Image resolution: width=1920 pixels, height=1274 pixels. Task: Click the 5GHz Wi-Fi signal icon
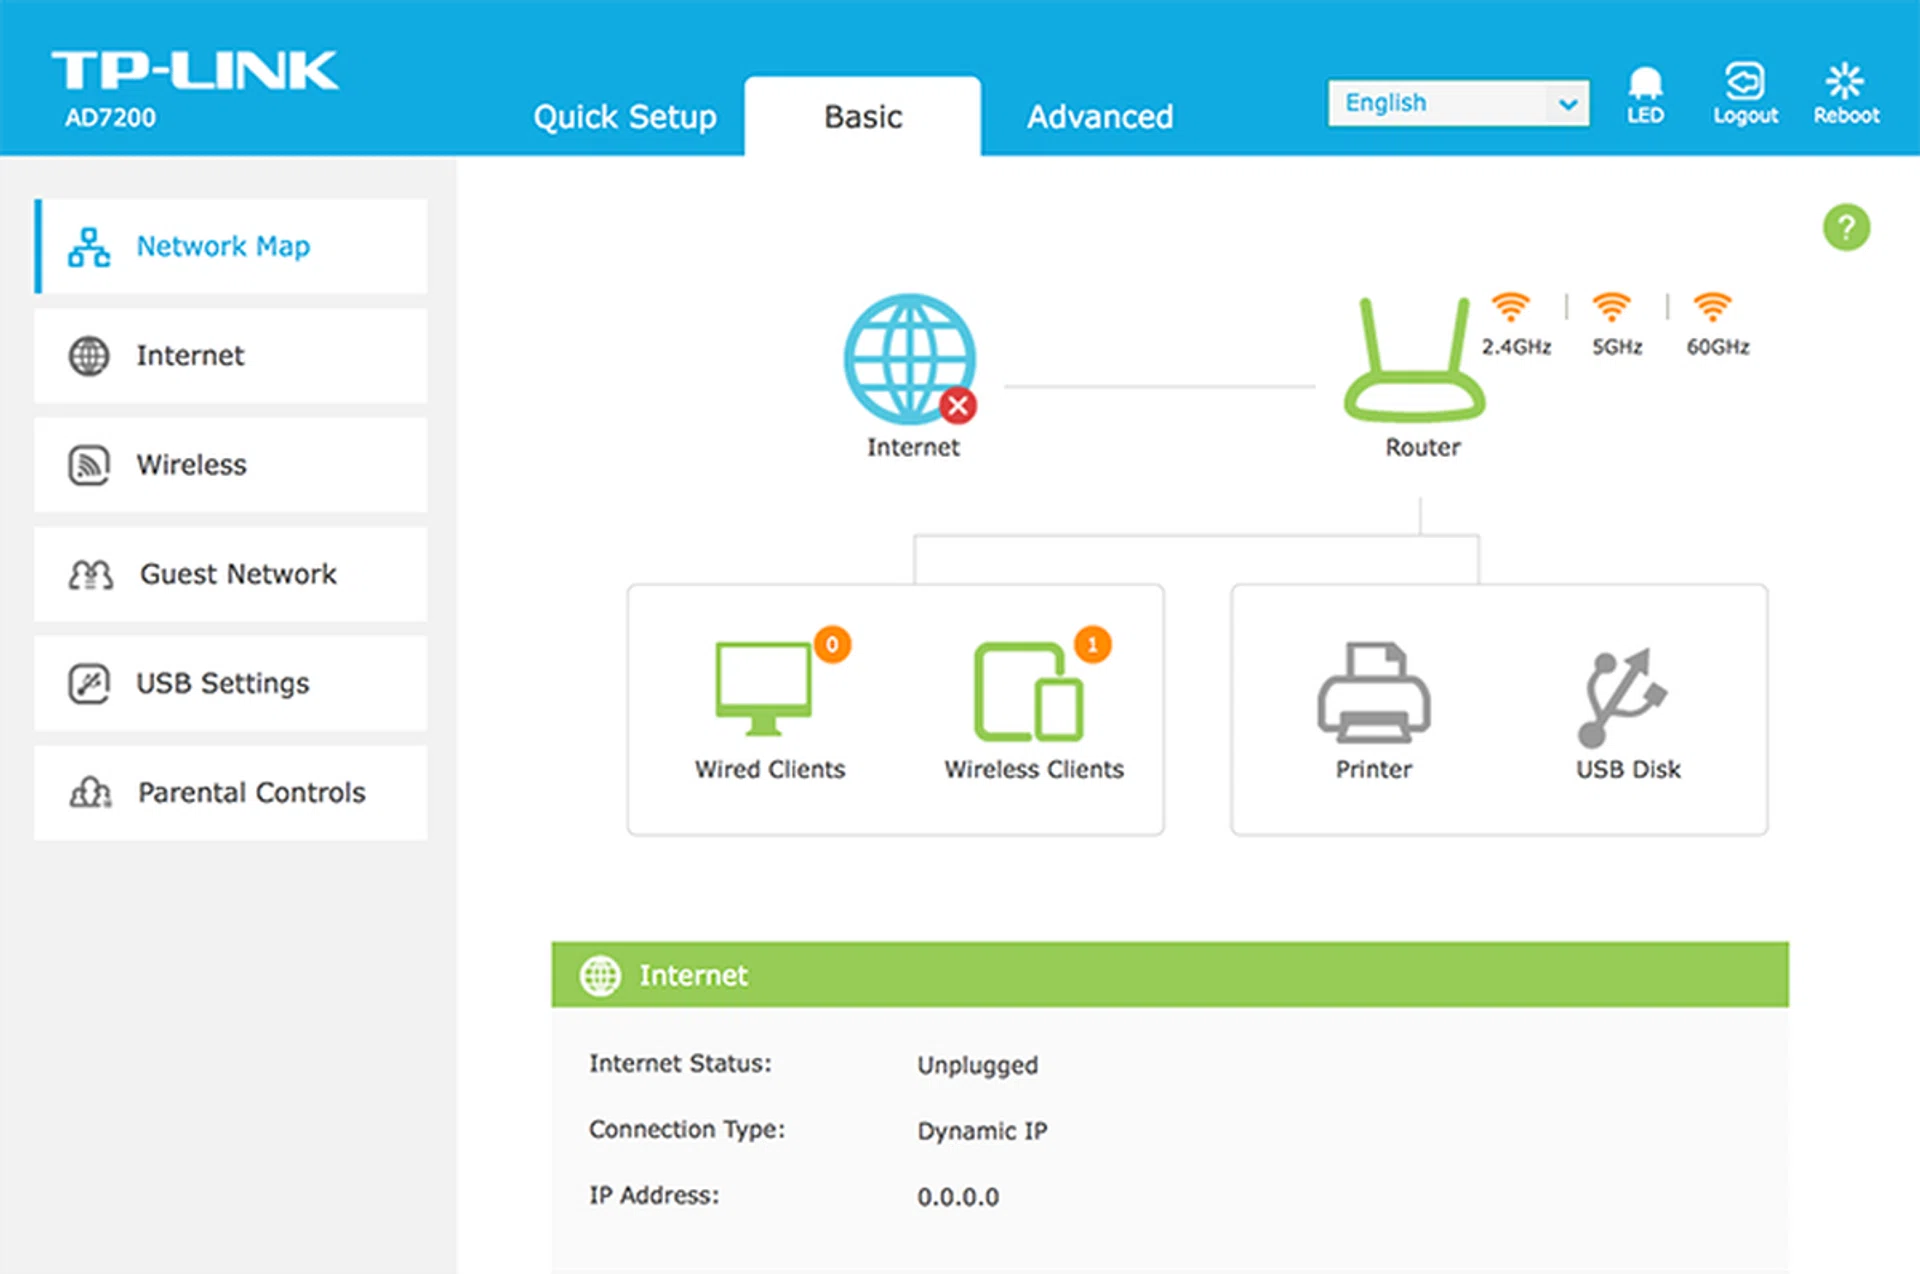[x=1612, y=308]
